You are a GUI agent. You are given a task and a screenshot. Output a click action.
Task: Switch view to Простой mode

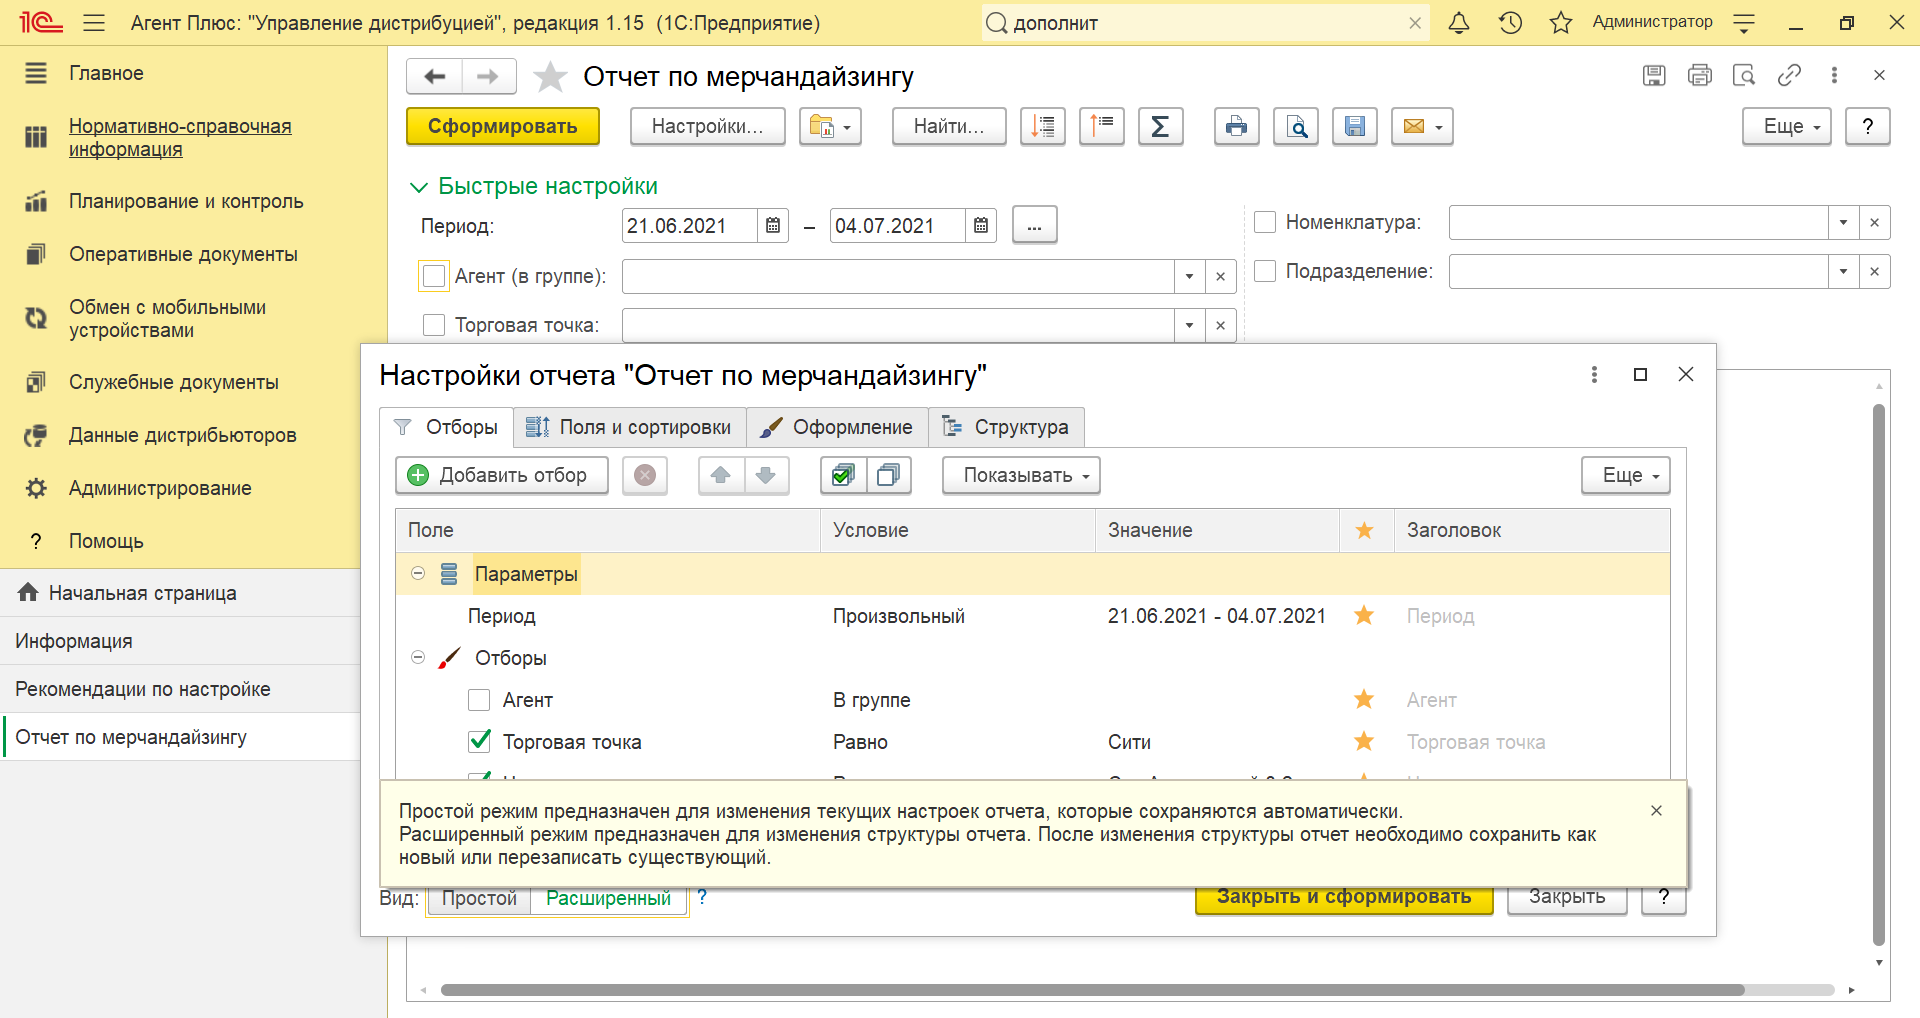pyautogui.click(x=479, y=898)
